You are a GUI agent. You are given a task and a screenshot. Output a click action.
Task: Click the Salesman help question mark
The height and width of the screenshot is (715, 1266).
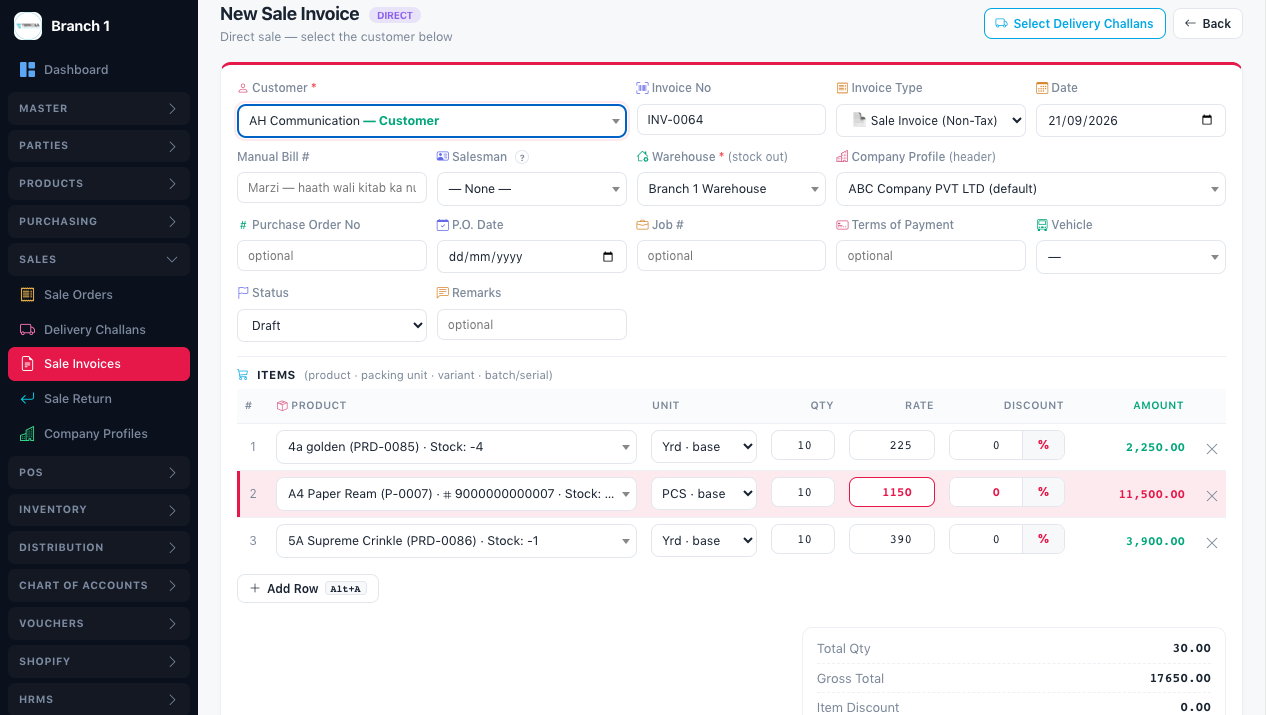click(522, 157)
